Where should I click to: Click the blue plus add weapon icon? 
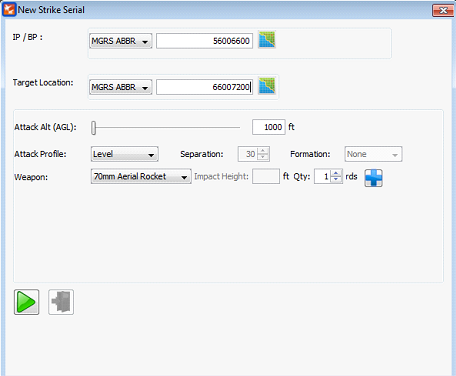tap(373, 178)
